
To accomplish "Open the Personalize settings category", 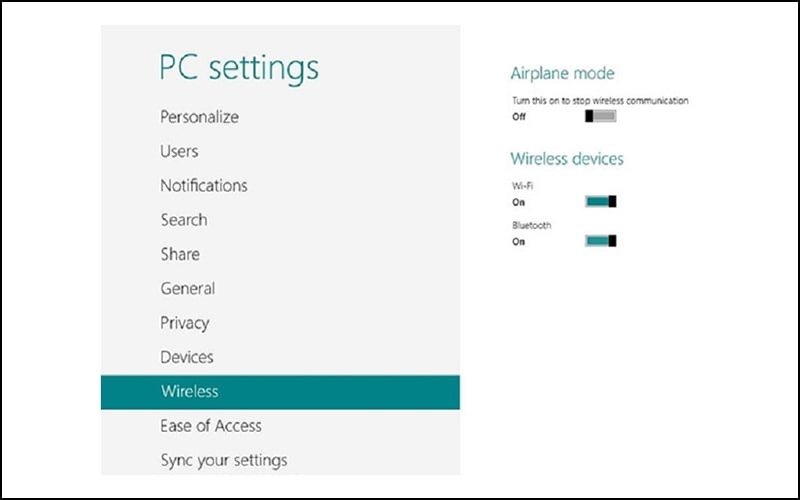I will (x=199, y=117).
